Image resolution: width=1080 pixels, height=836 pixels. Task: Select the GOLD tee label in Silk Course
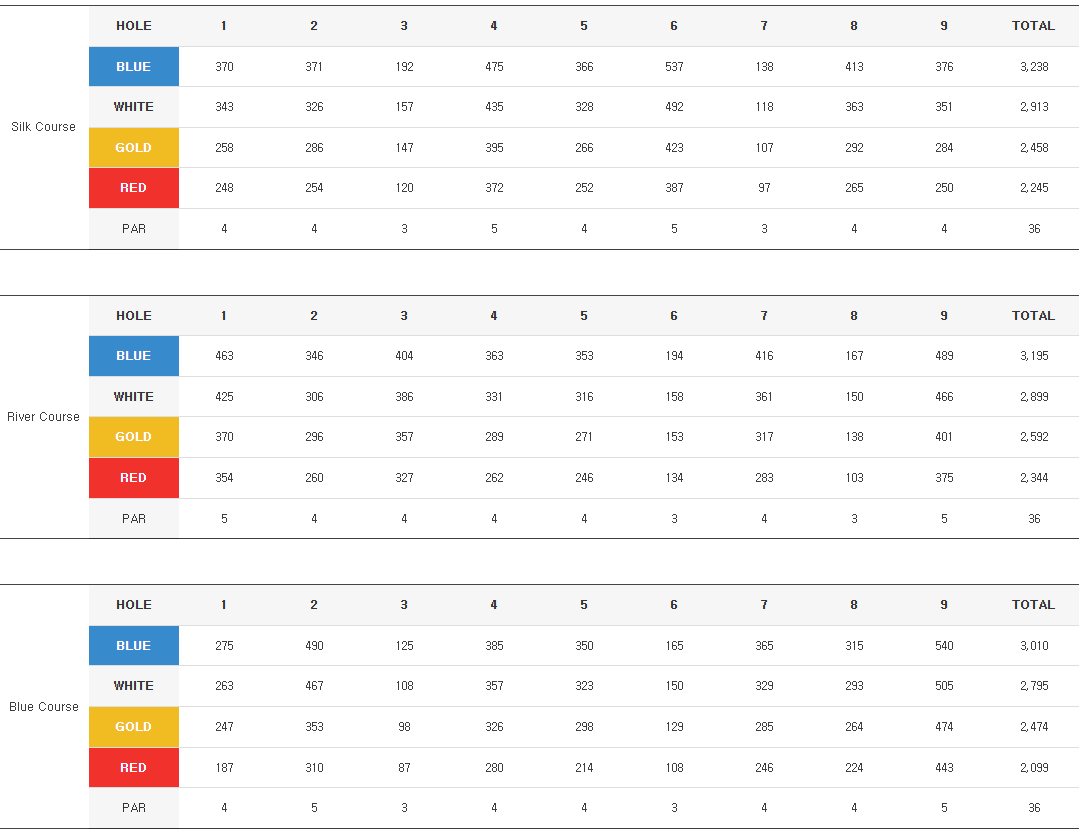pyautogui.click(x=133, y=148)
